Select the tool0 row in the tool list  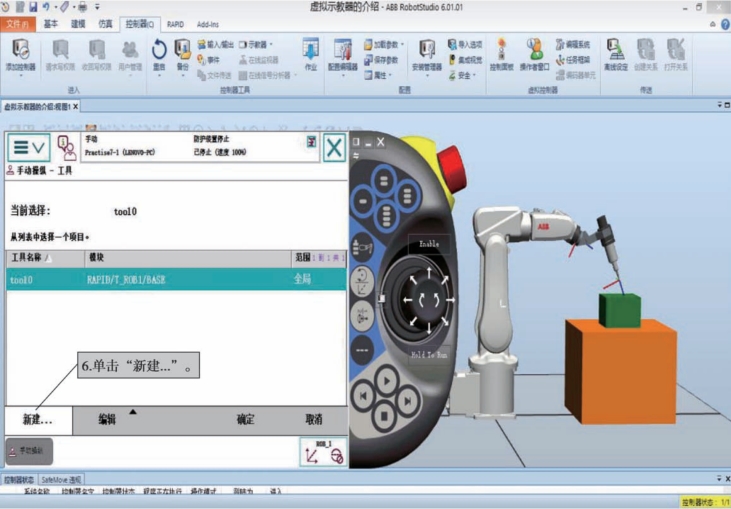tap(176, 279)
